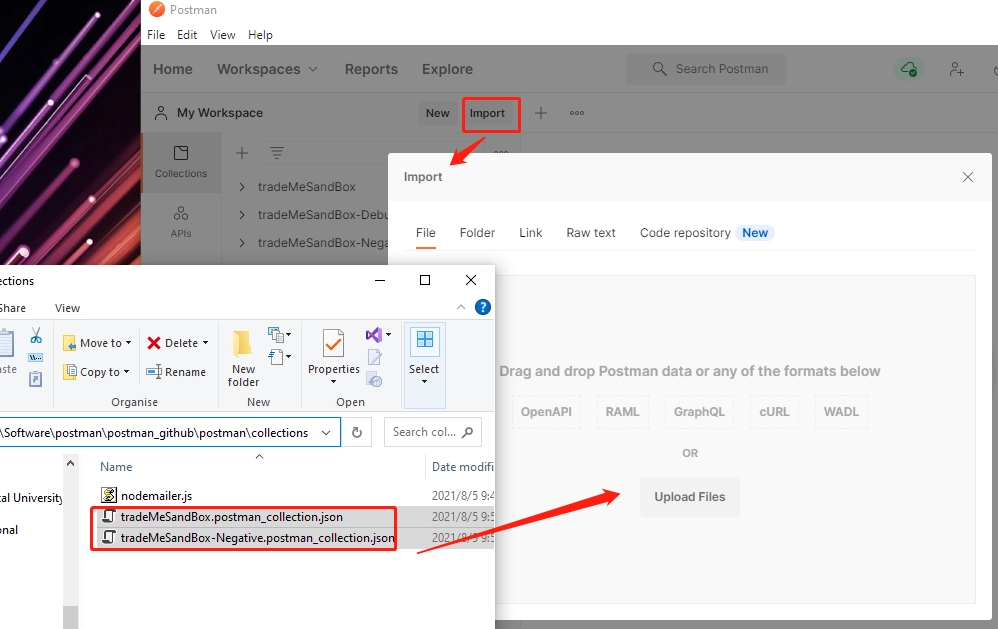Click the Upload Files button
This screenshot has height=629, width=998.
pyautogui.click(x=690, y=497)
